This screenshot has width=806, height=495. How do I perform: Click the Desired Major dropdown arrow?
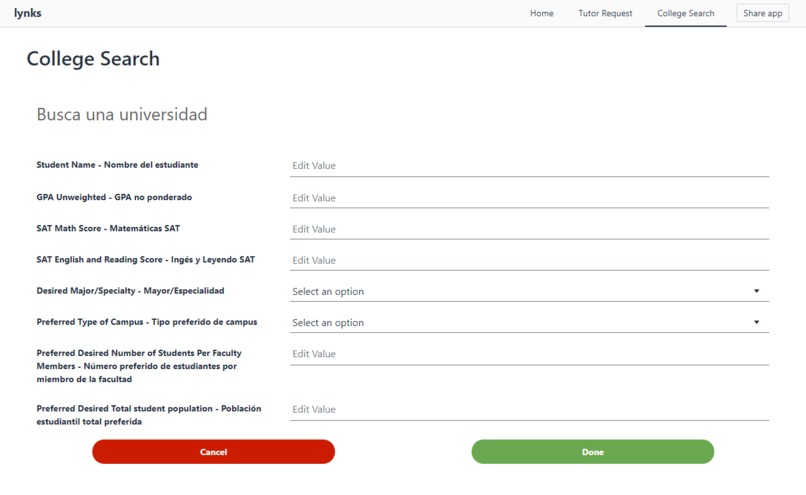click(x=756, y=291)
